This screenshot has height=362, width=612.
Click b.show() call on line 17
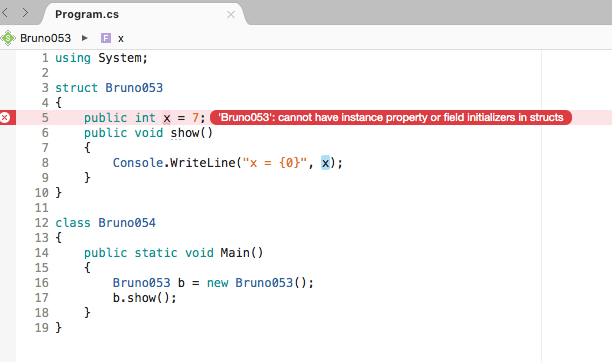point(144,298)
